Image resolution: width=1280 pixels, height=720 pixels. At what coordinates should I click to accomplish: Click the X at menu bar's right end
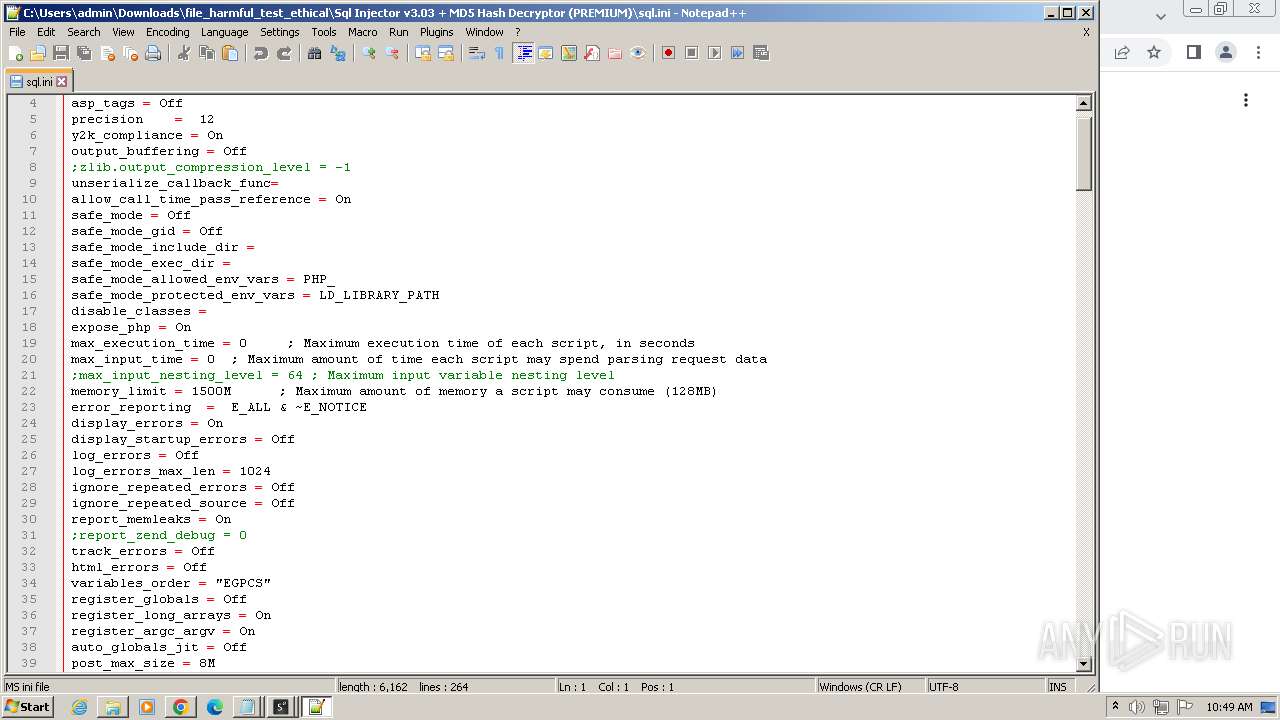point(1086,32)
